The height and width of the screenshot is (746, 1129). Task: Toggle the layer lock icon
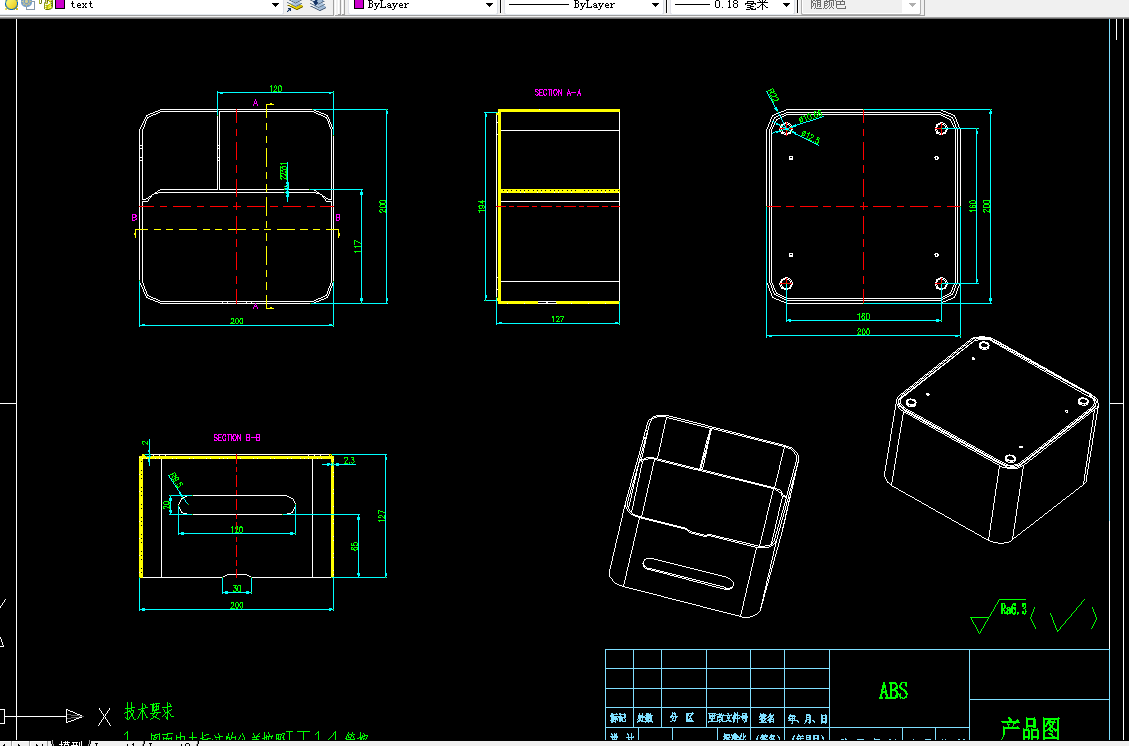[x=48, y=4]
